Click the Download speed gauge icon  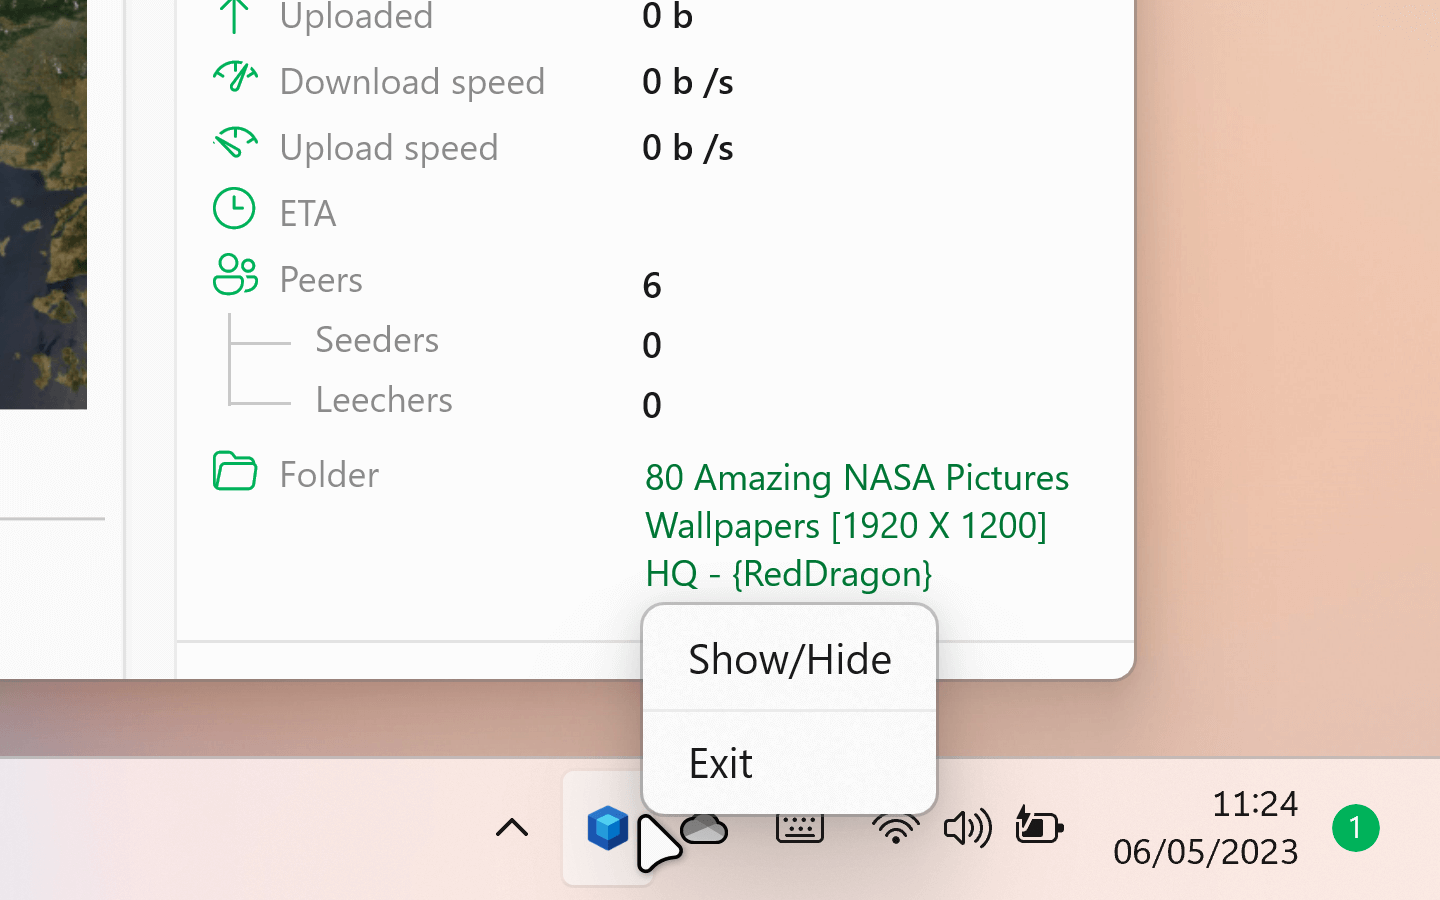click(x=235, y=78)
